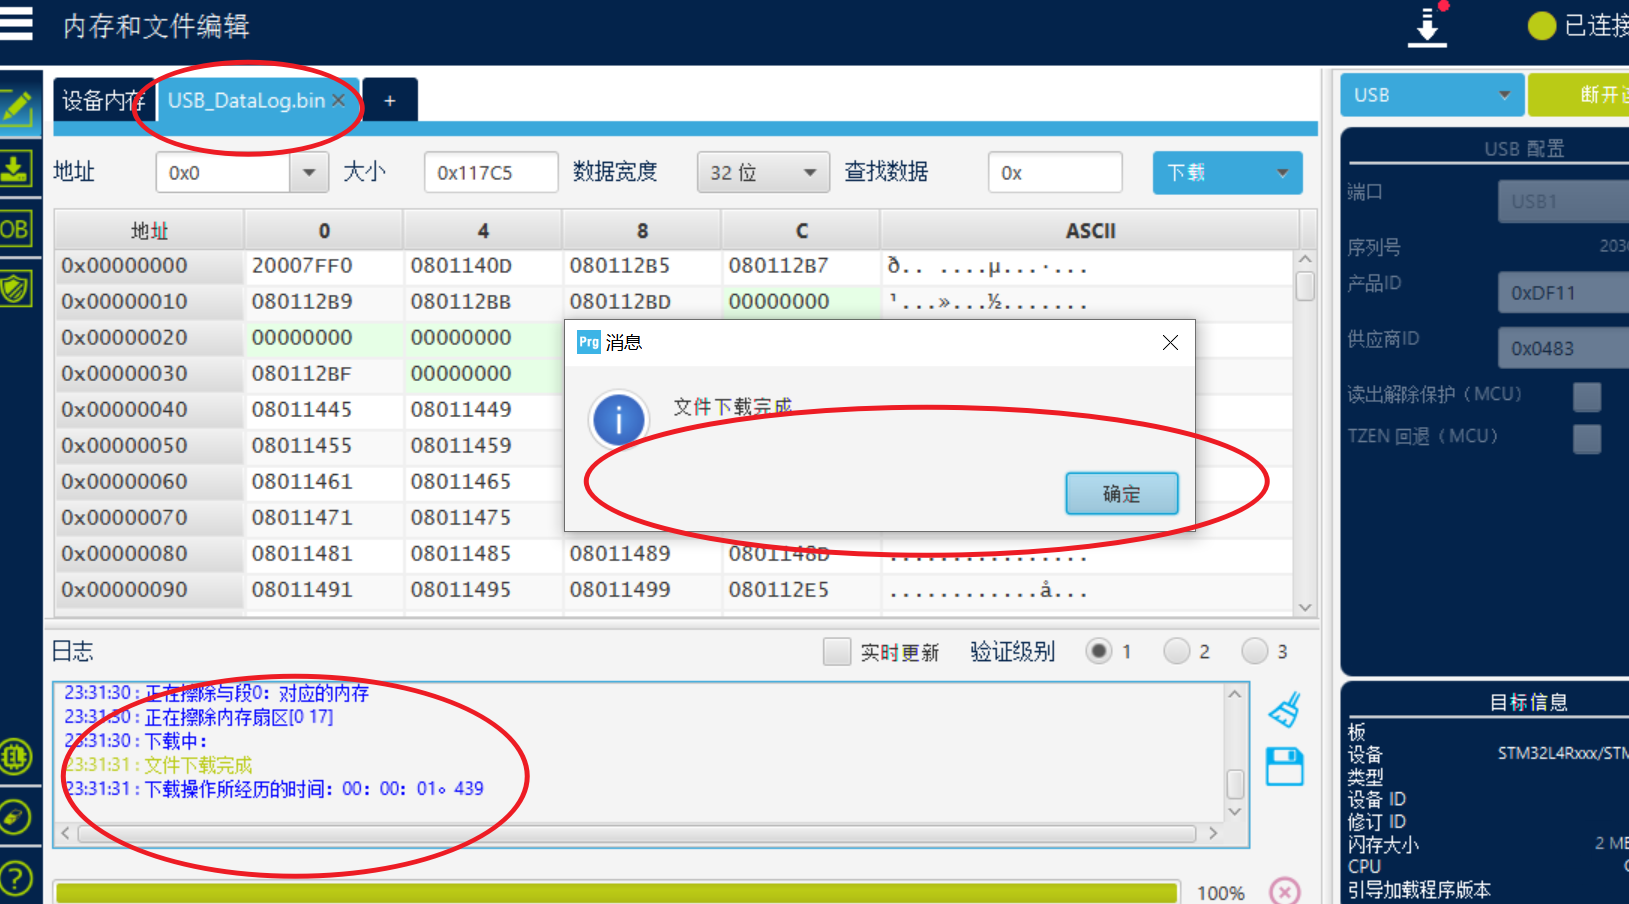Open the hamburger menu icon
Image resolution: width=1629 pixels, height=904 pixels.
point(16,24)
